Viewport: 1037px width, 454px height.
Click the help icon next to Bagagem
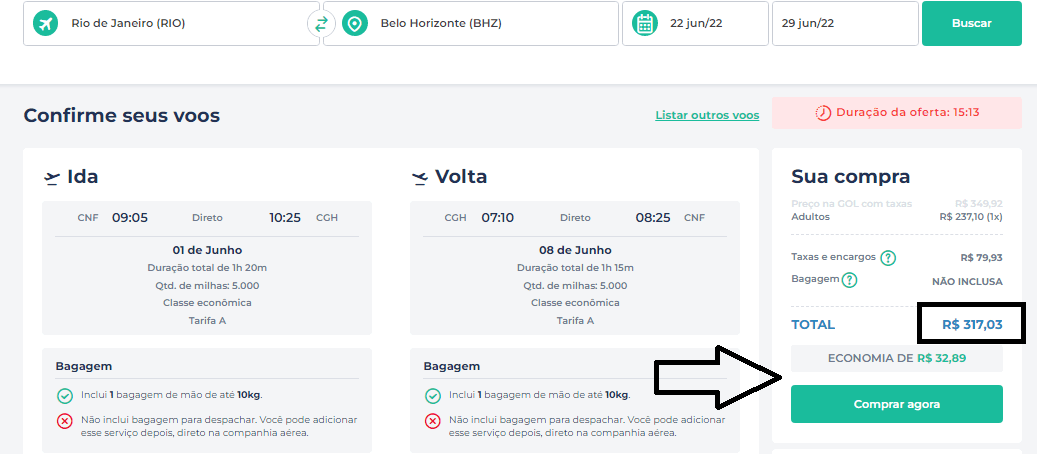[850, 280]
